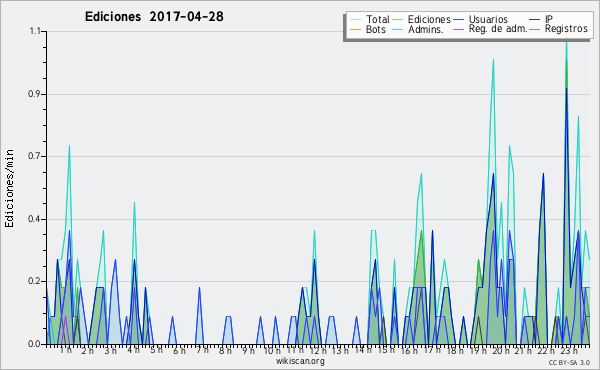Click the Usuarios legend label text
The width and height of the screenshot is (600, 370).
tap(488, 19)
